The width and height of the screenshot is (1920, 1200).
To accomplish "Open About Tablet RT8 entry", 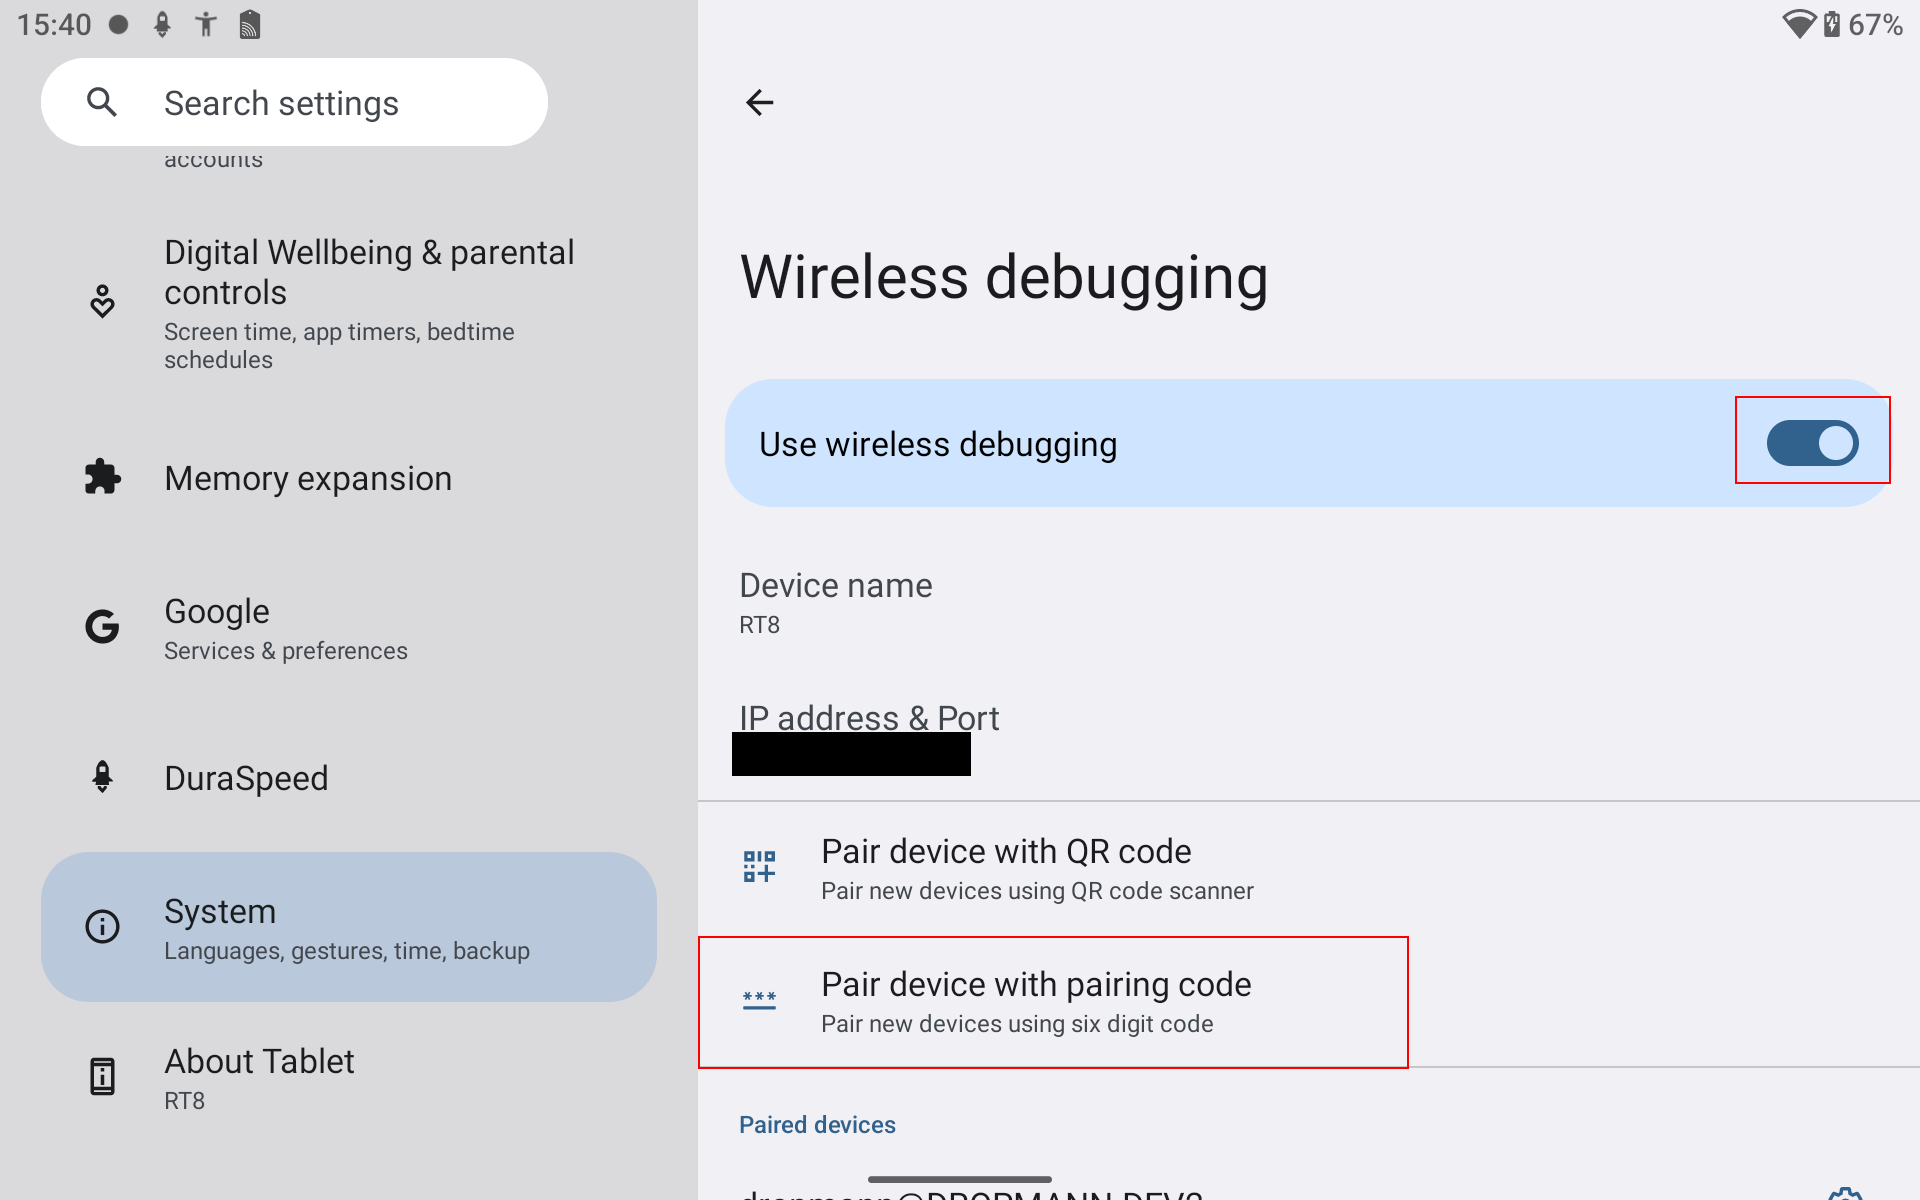I will point(260,1078).
